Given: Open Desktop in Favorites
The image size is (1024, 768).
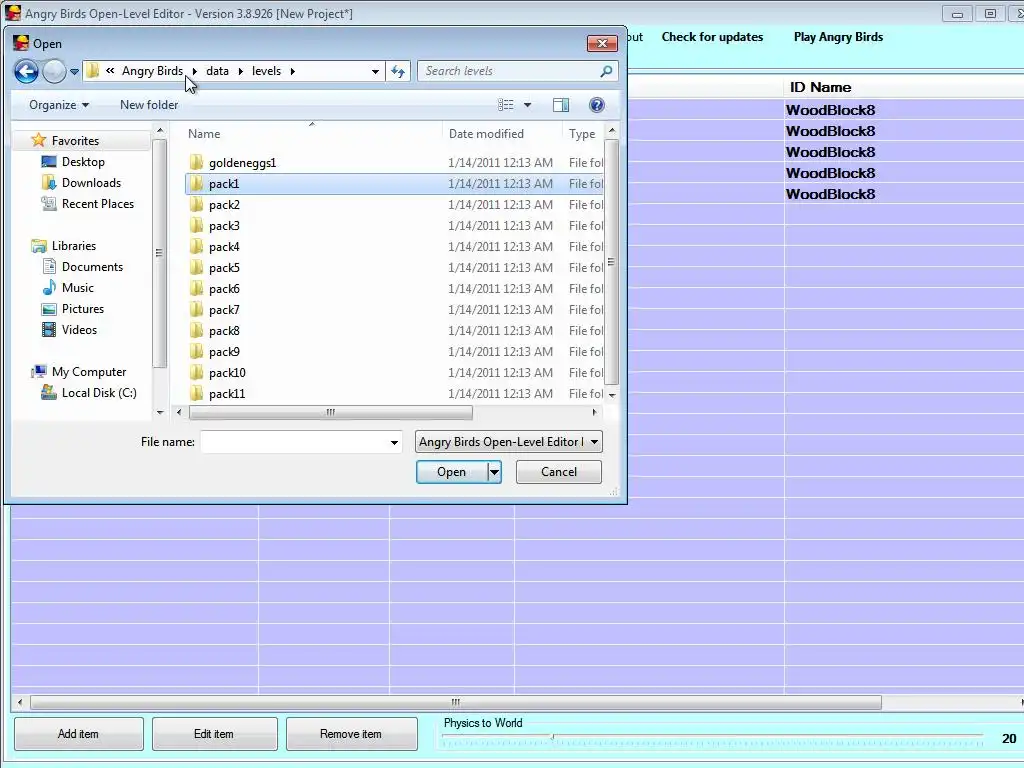Looking at the screenshot, I should 83,162.
